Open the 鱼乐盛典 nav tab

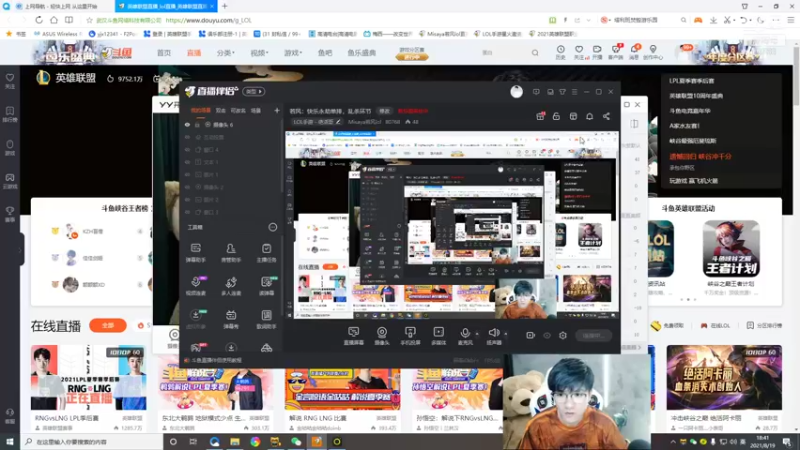(362, 53)
